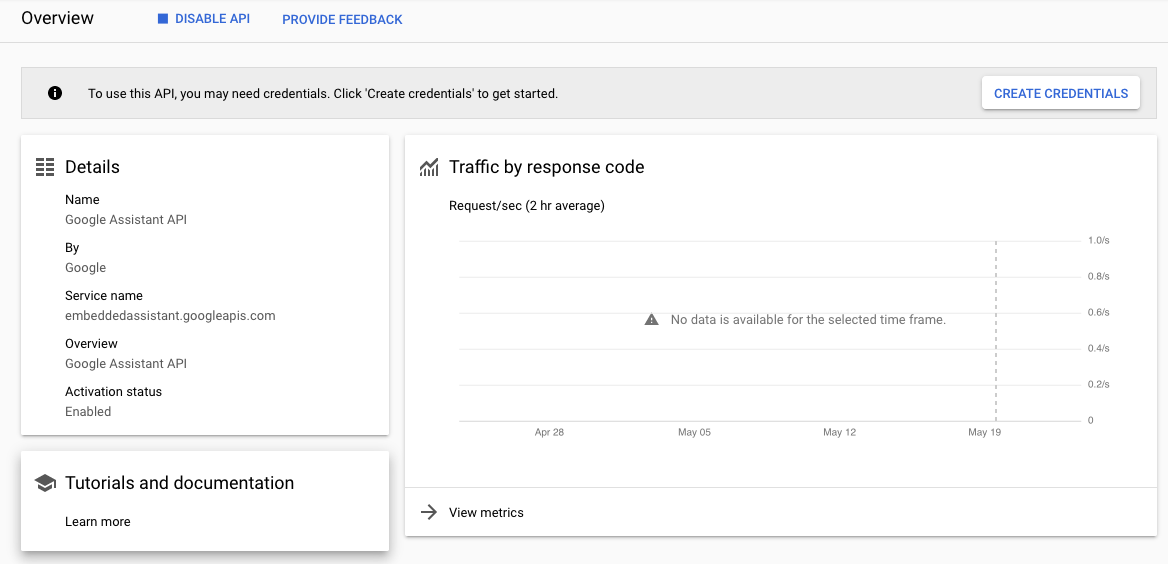Click the 1.0/s y-axis label

pyautogui.click(x=1099, y=241)
